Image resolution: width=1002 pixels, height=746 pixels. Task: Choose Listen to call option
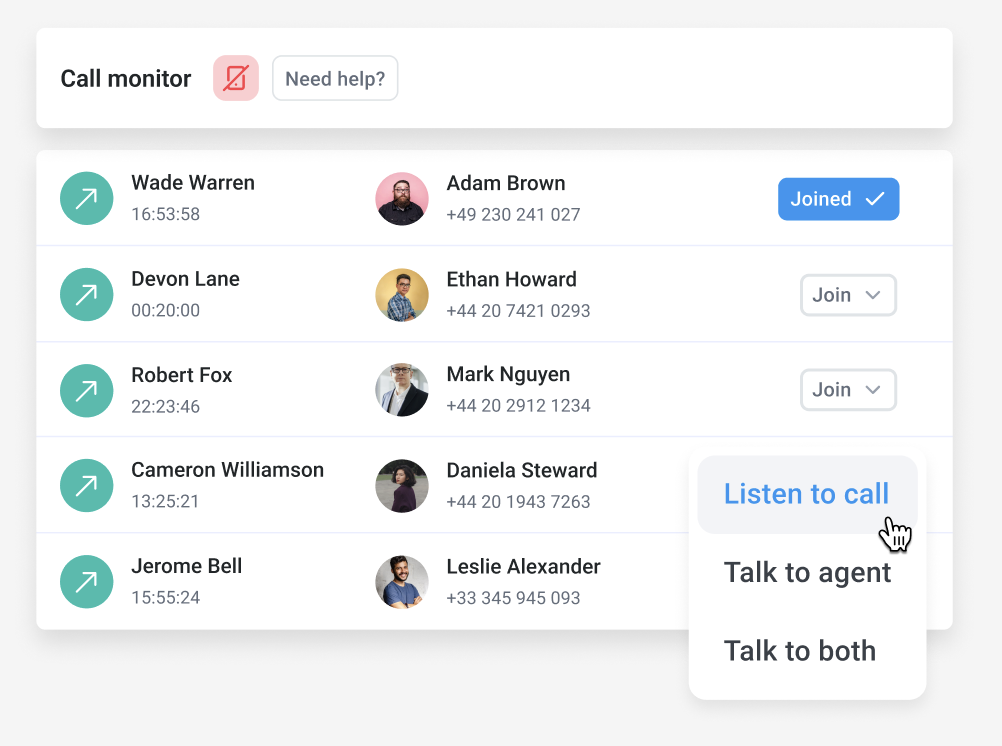(x=806, y=494)
